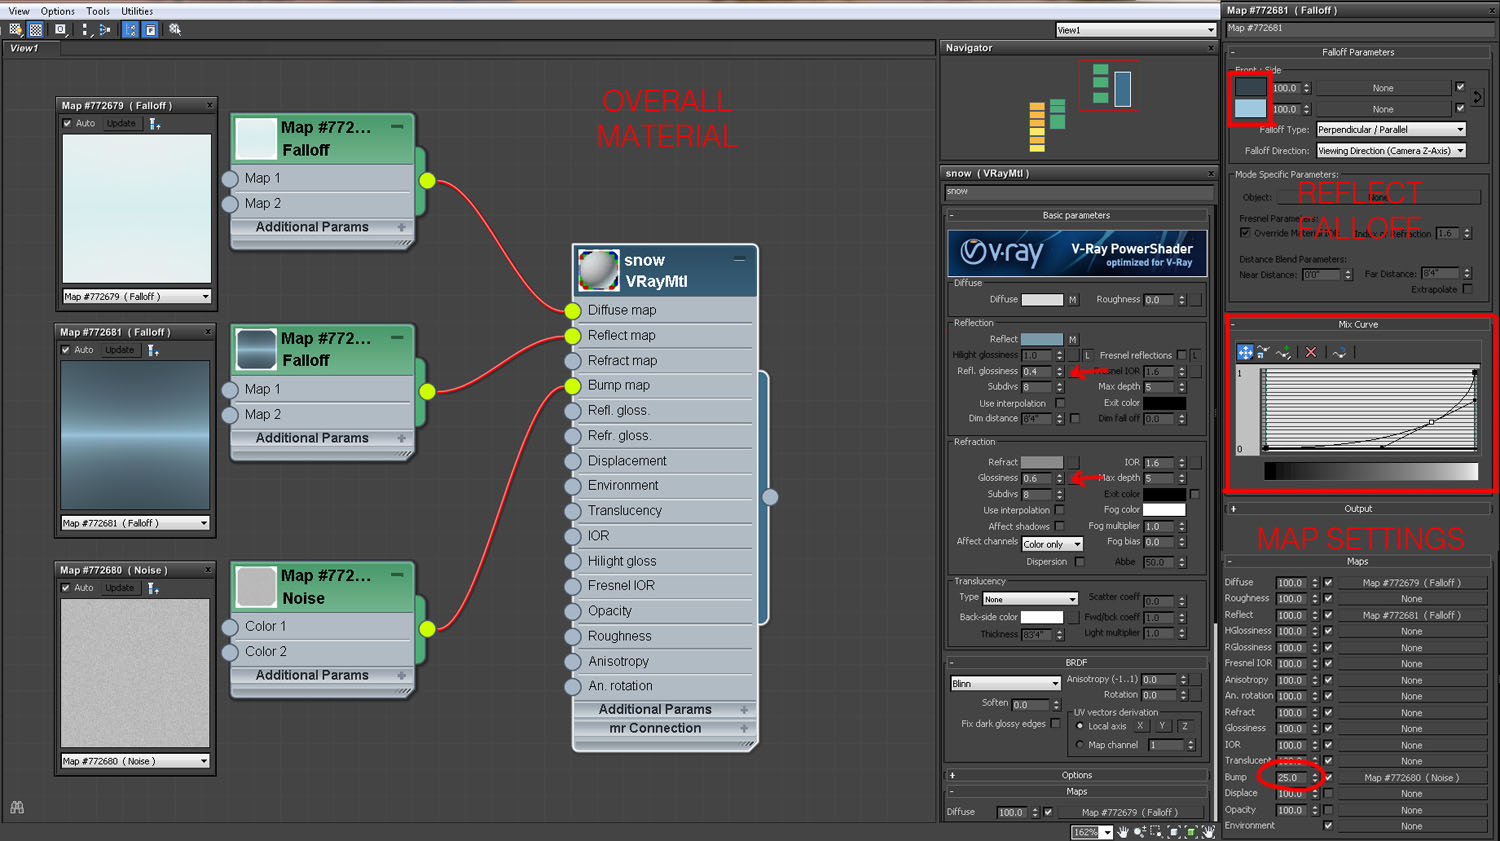Open the Tools menu
Viewport: 1500px width, 841px height.
(98, 11)
